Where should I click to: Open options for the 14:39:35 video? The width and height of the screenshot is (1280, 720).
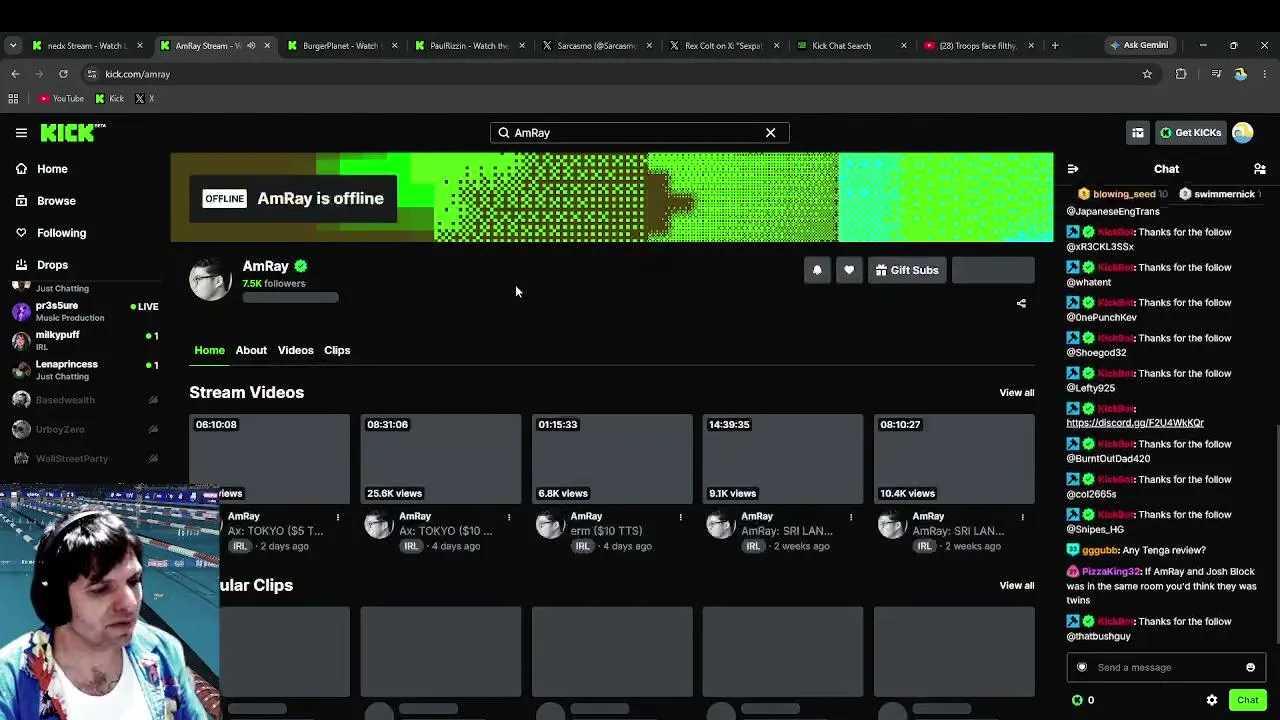coord(851,517)
